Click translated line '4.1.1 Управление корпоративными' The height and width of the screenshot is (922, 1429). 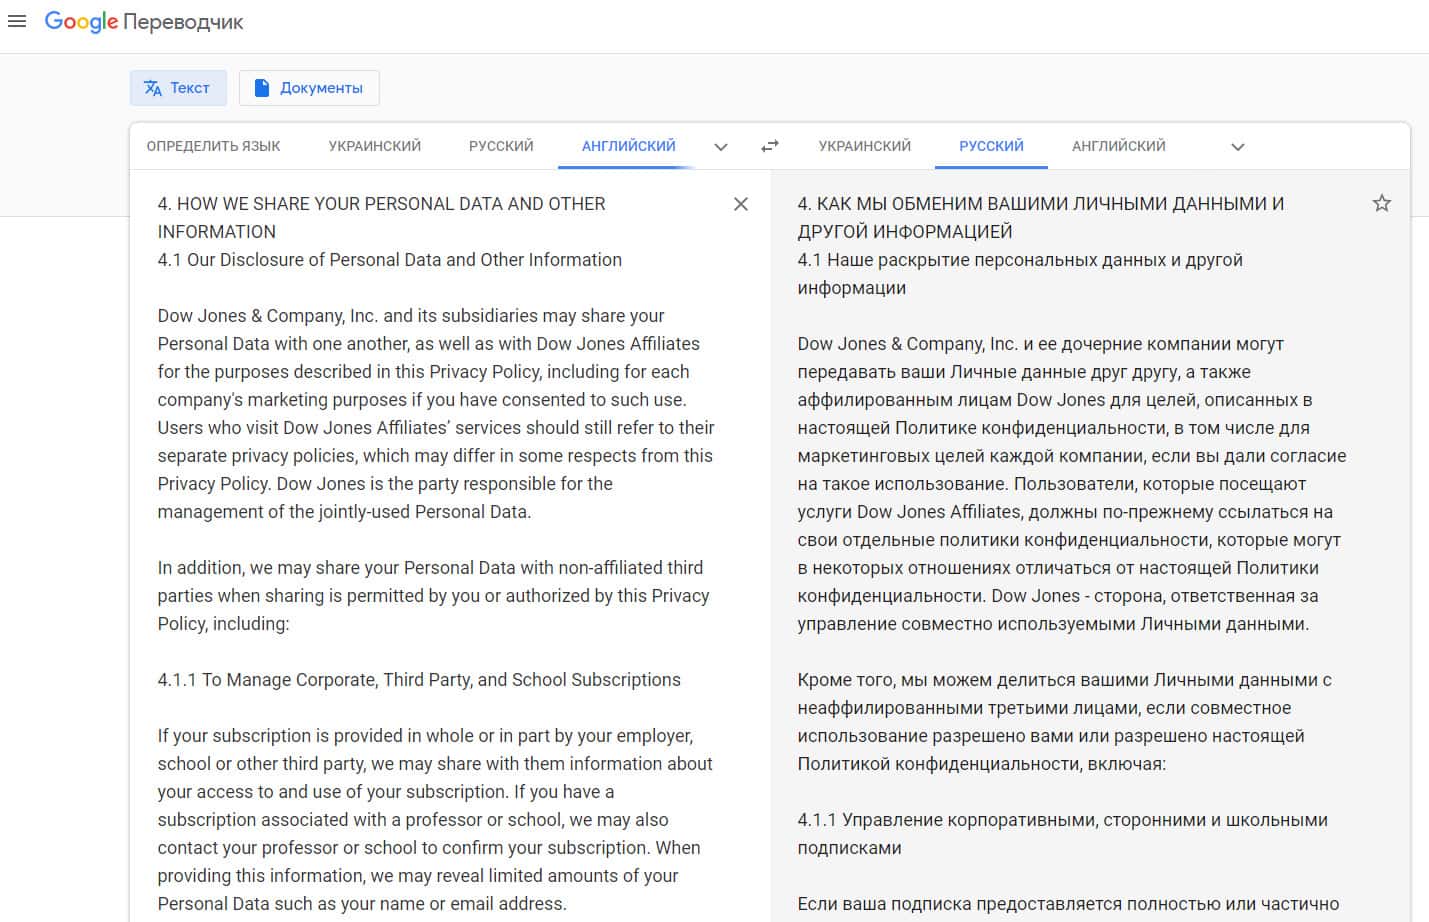point(1062,834)
